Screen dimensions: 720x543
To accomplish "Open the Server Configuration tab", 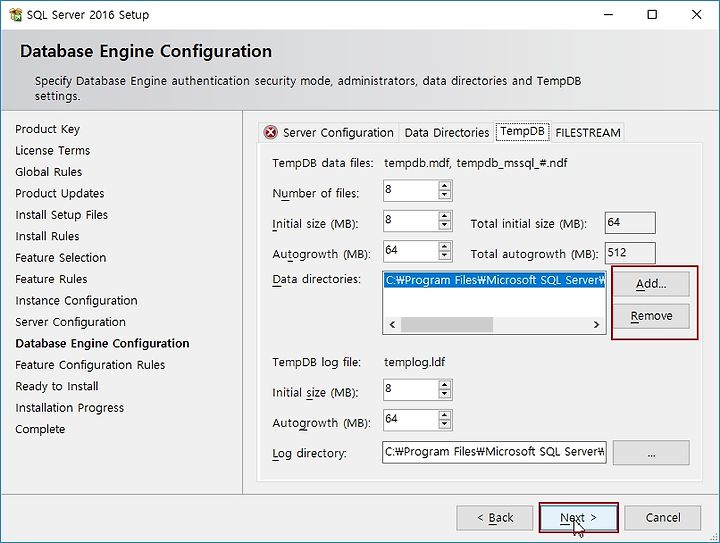I will [x=329, y=133].
